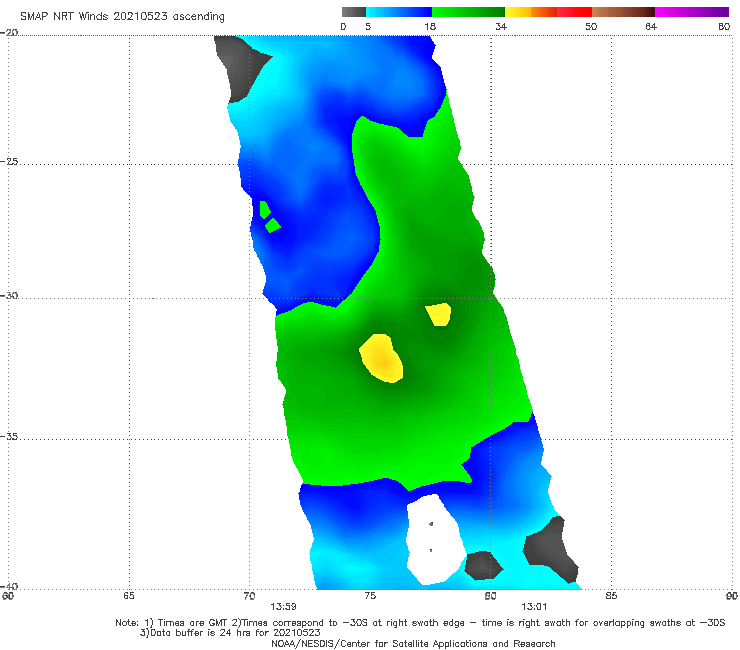Click the NOAA/NESDIS credit line
The width and height of the screenshot is (740, 650).
pos(413,644)
